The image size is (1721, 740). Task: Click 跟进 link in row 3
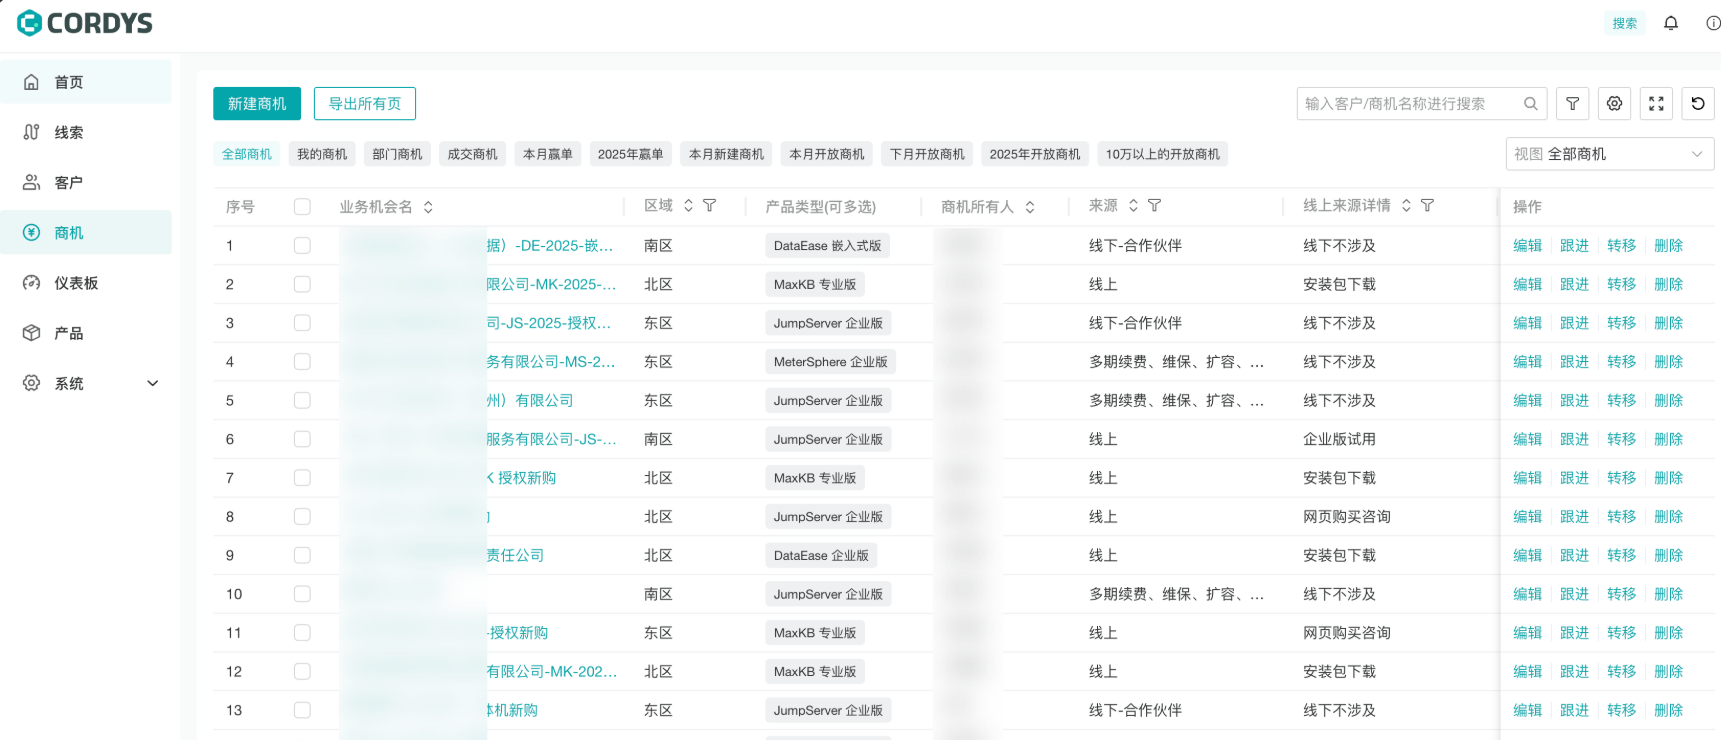click(x=1574, y=323)
